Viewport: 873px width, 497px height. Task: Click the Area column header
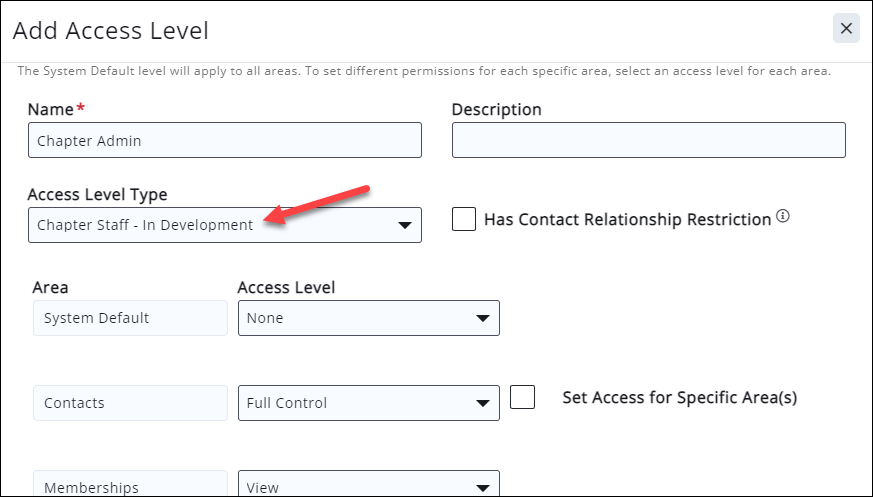pos(51,287)
